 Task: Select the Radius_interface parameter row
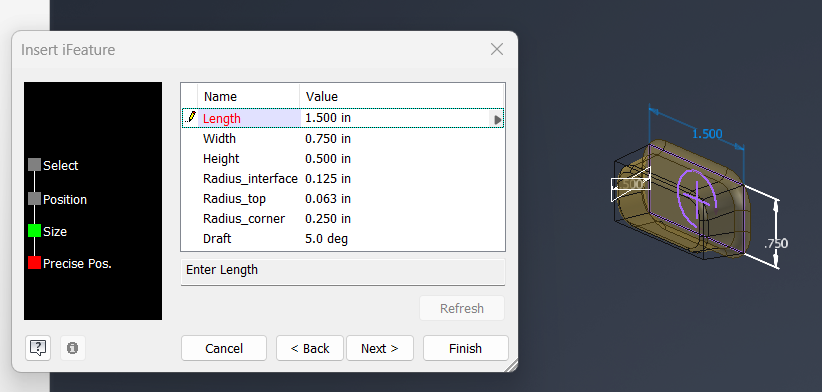(343, 179)
